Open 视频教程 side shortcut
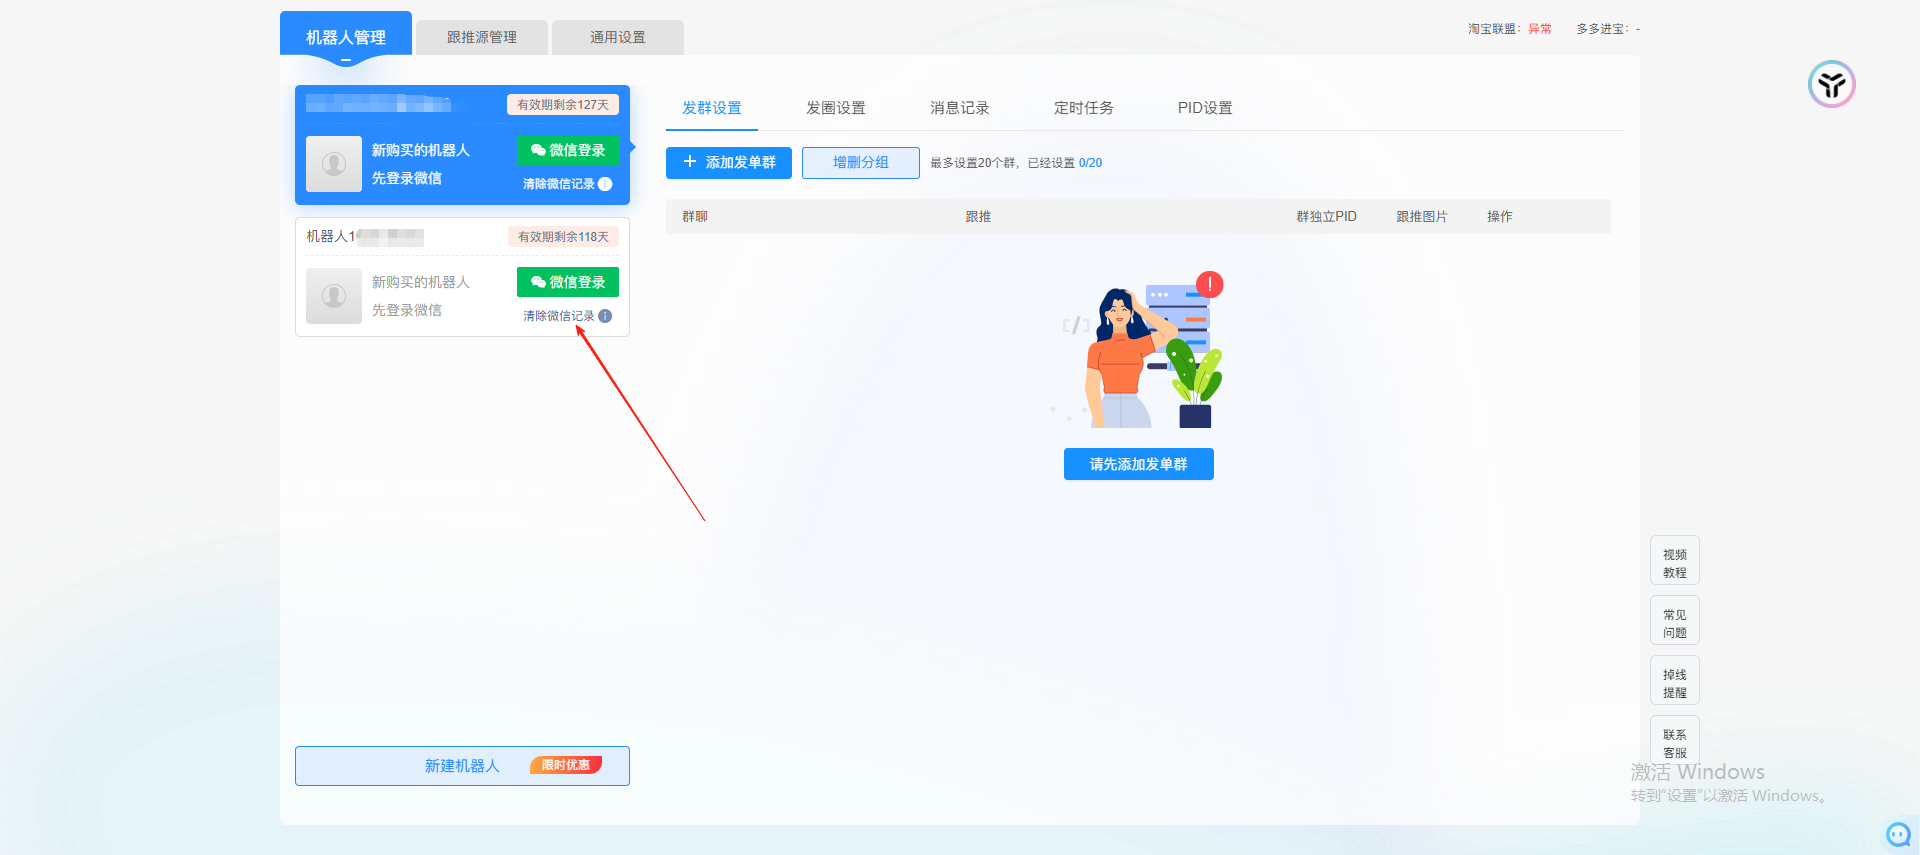The image size is (1920, 855). point(1674,563)
